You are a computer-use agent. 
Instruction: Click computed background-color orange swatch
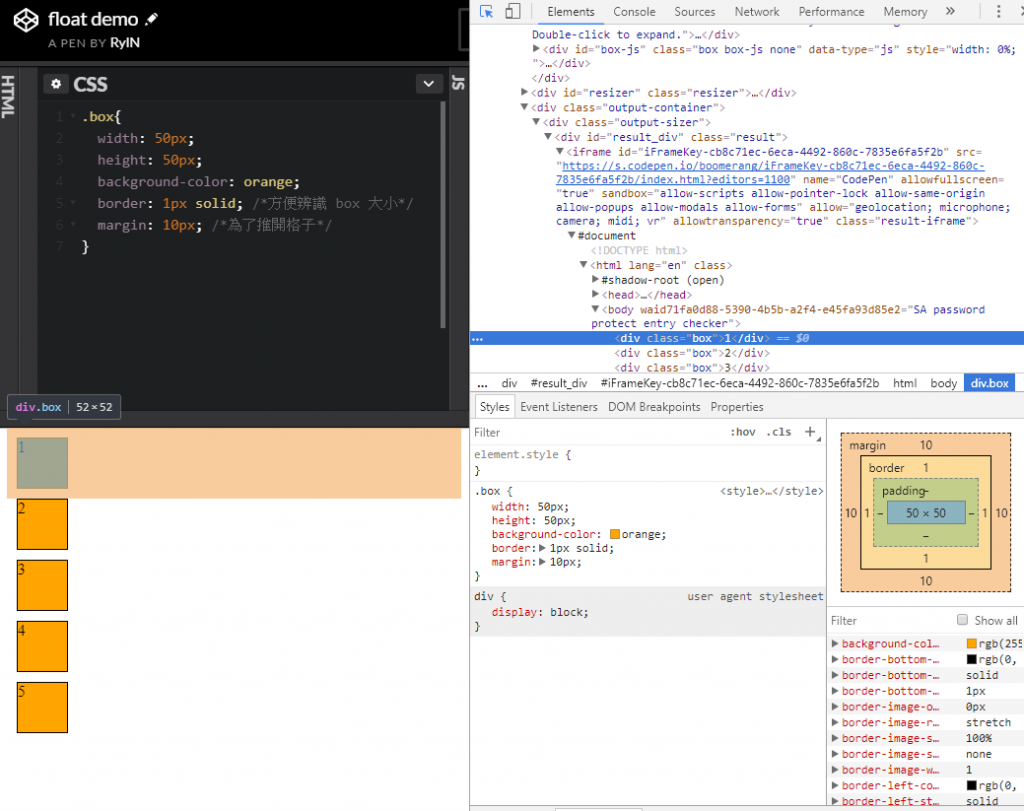971,643
